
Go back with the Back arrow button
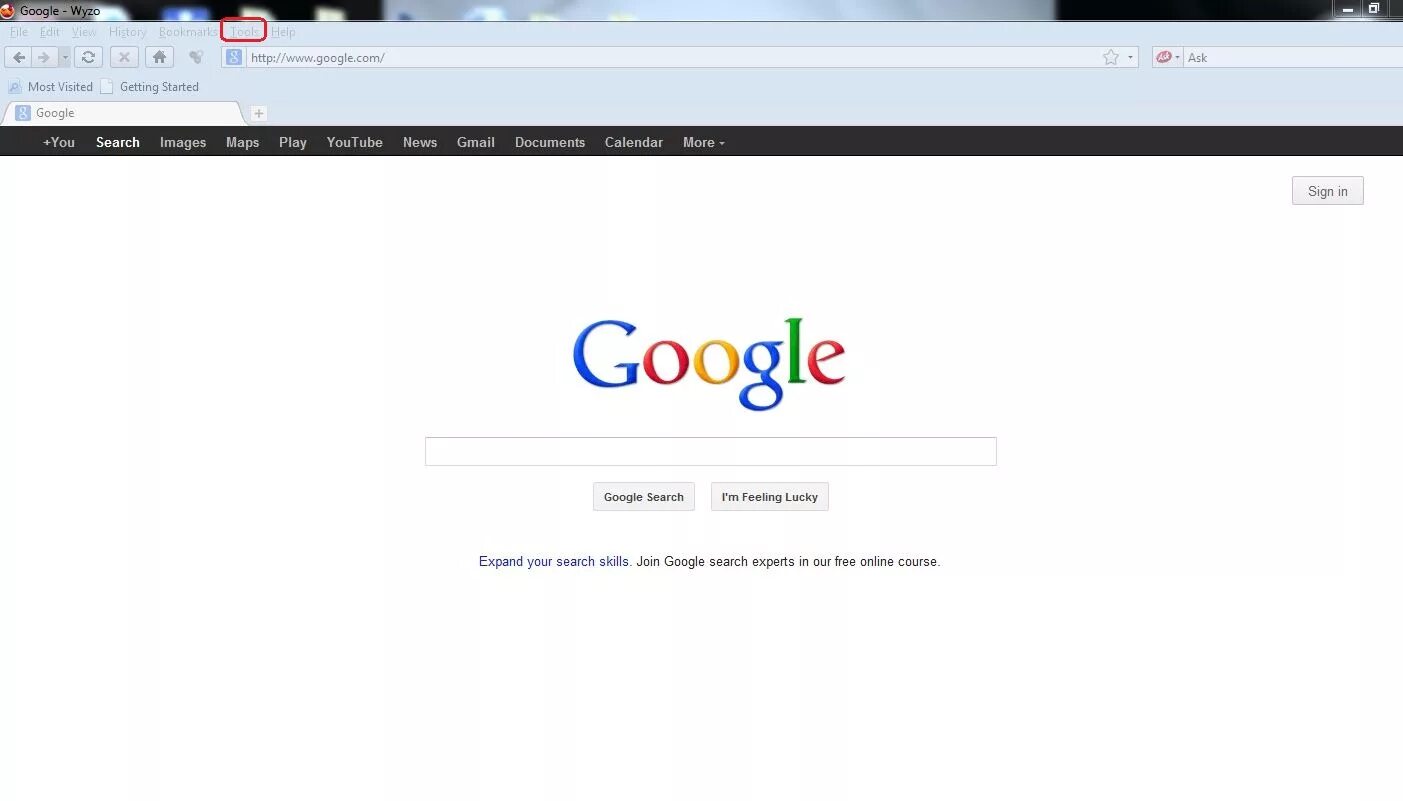tap(19, 57)
